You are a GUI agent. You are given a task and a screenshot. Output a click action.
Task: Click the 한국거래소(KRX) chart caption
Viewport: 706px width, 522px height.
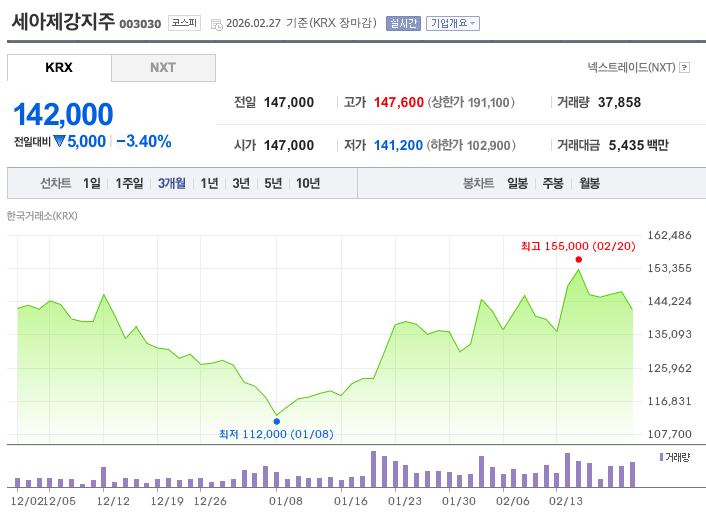click(x=42, y=216)
